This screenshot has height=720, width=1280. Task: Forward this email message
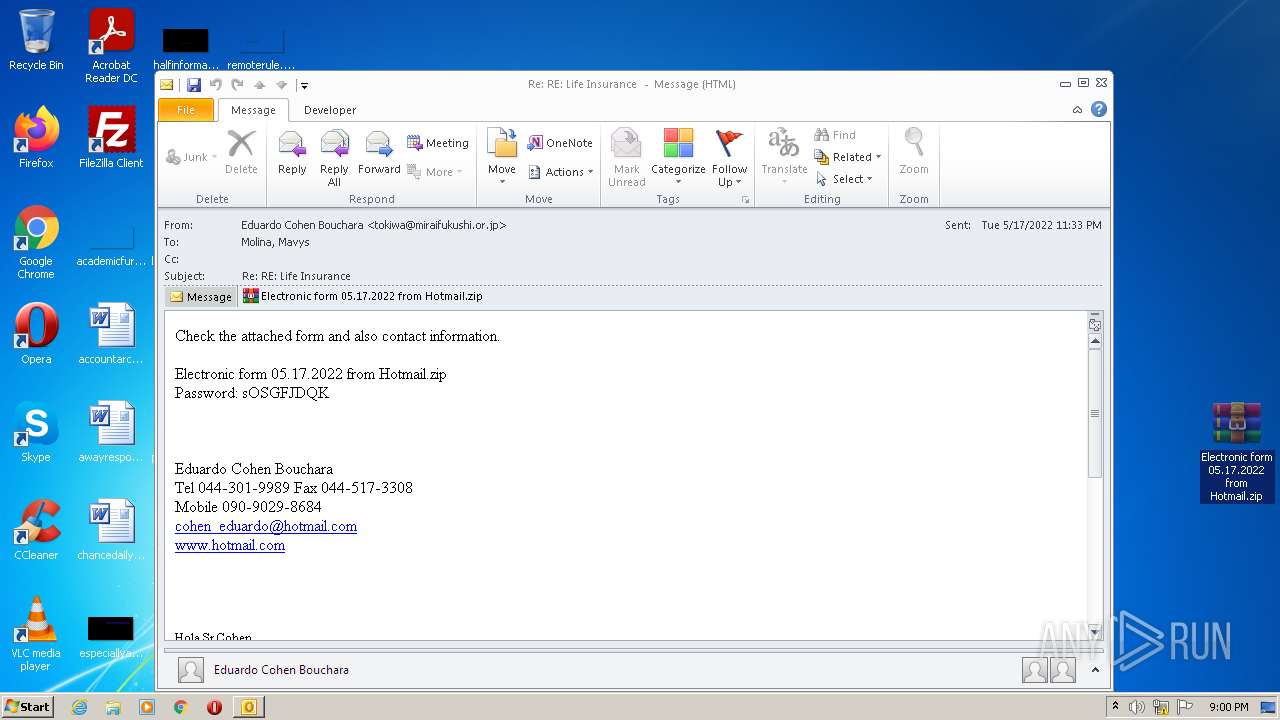click(x=379, y=153)
